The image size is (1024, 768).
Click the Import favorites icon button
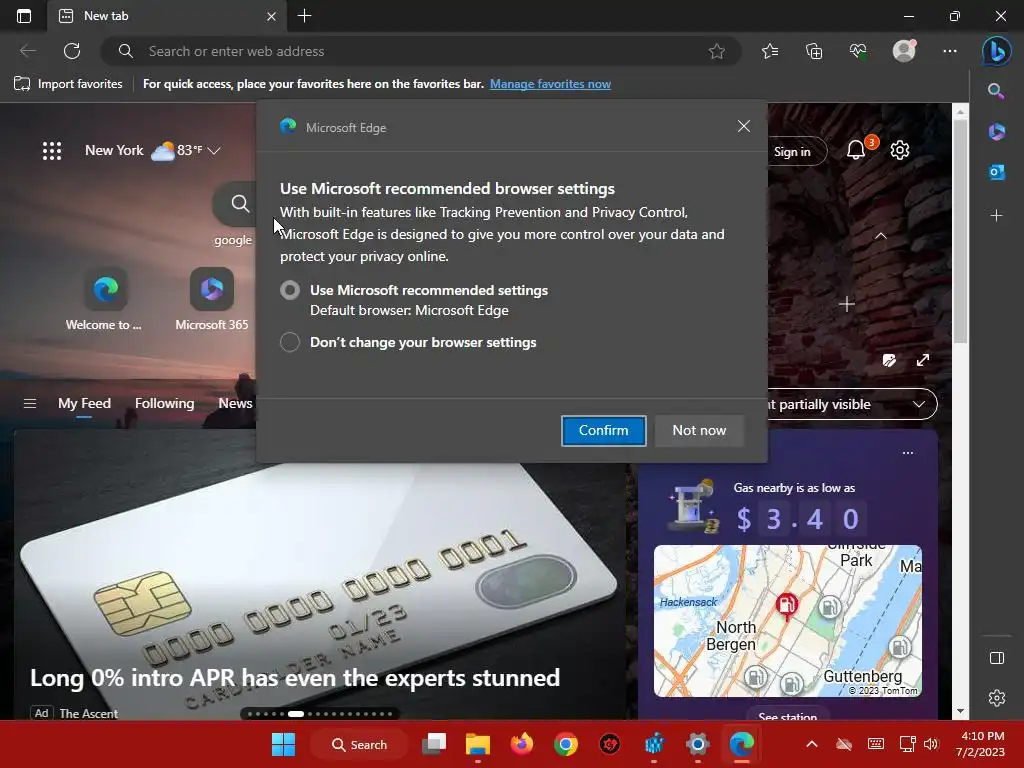68,84
